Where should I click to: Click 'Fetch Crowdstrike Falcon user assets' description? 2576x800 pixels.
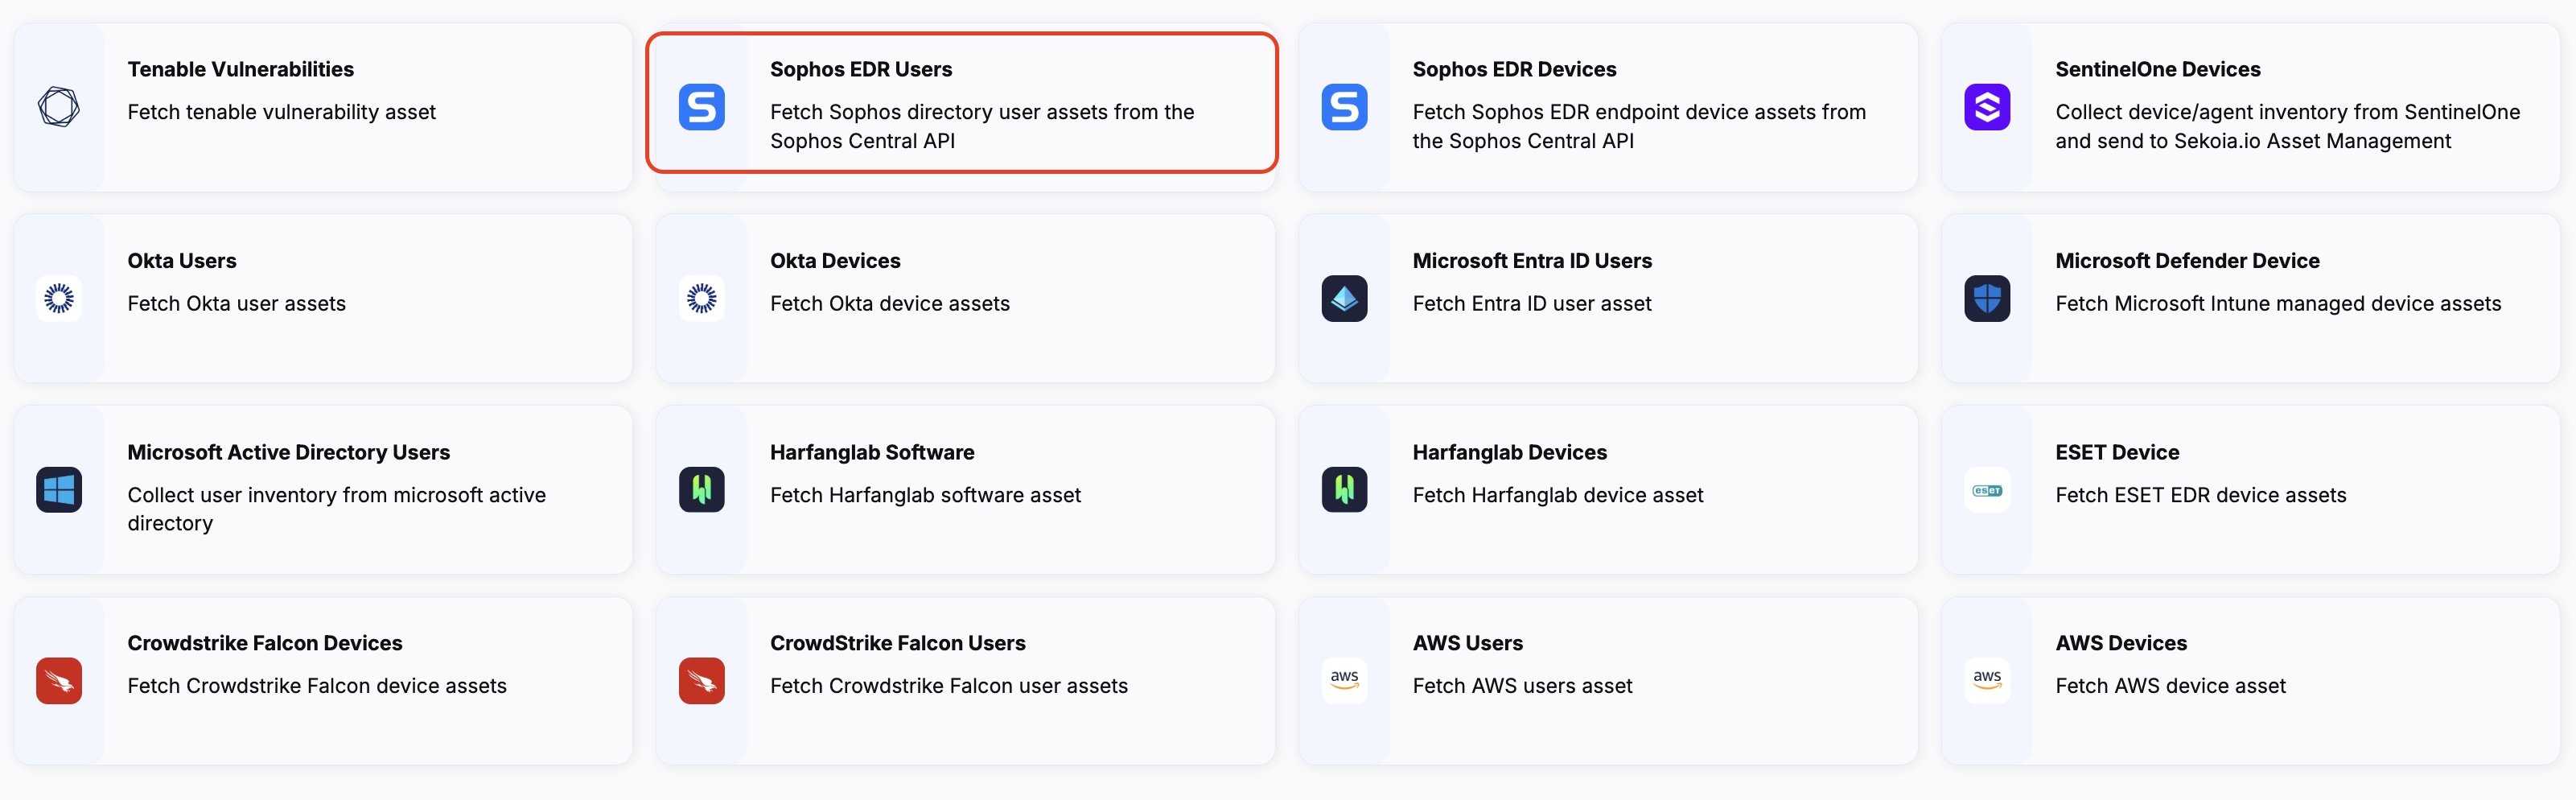pyautogui.click(x=948, y=686)
